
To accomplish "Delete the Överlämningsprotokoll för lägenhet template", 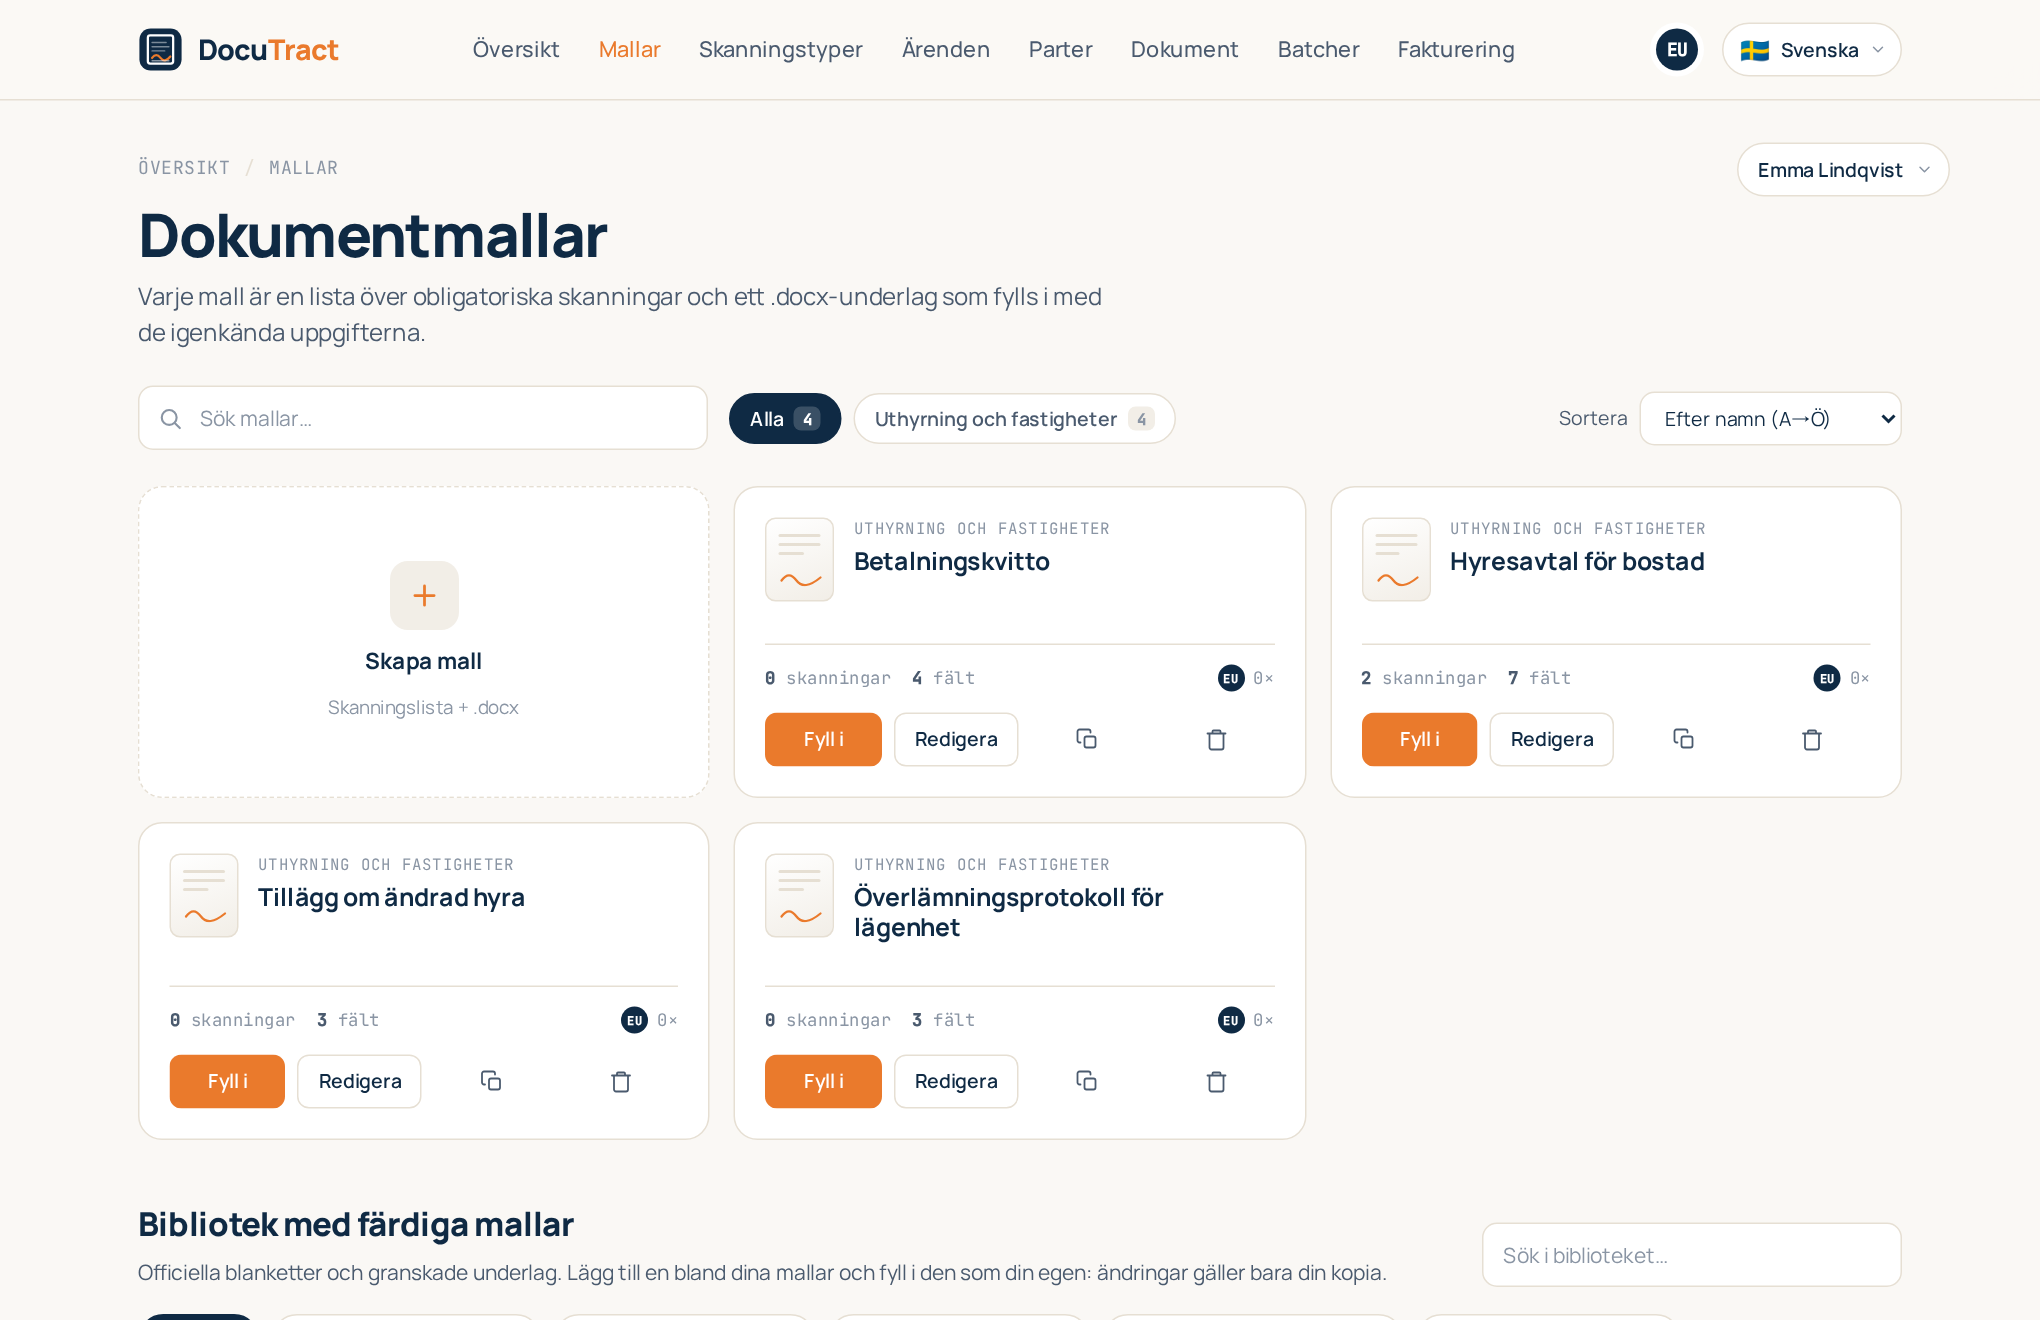I will click(x=1216, y=1081).
